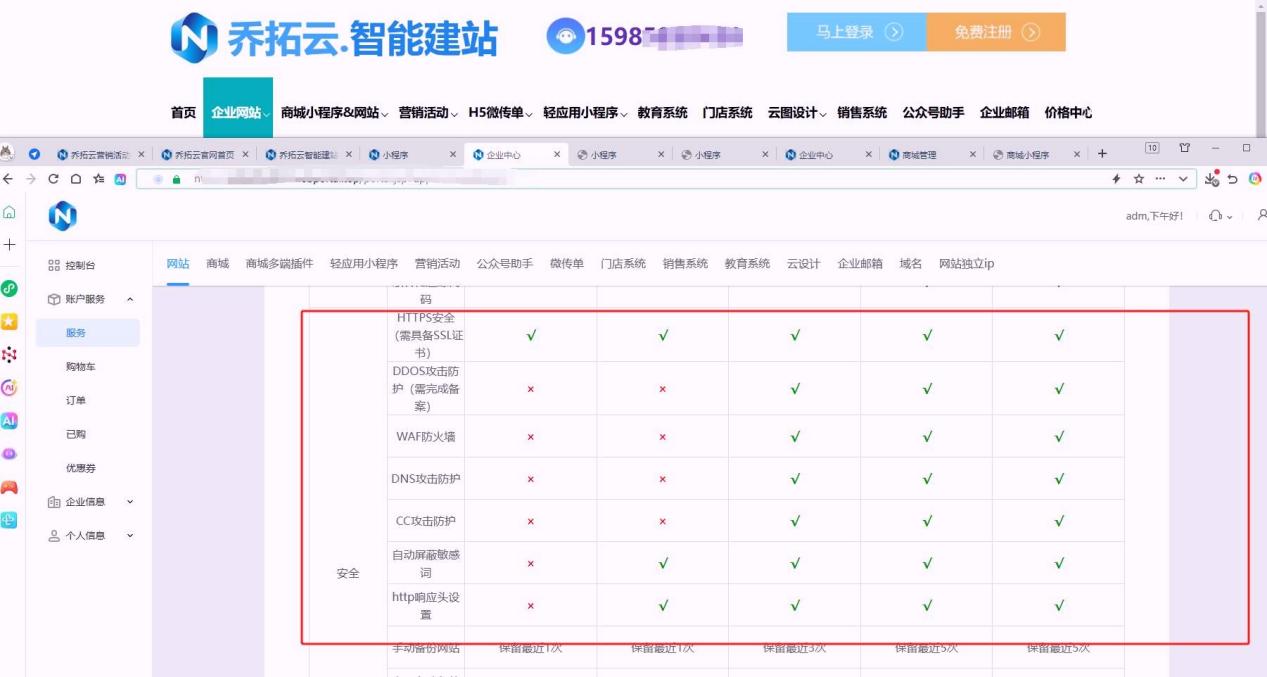The height and width of the screenshot is (677, 1267).
Task: Click the browser home icon
Action: coord(76,179)
